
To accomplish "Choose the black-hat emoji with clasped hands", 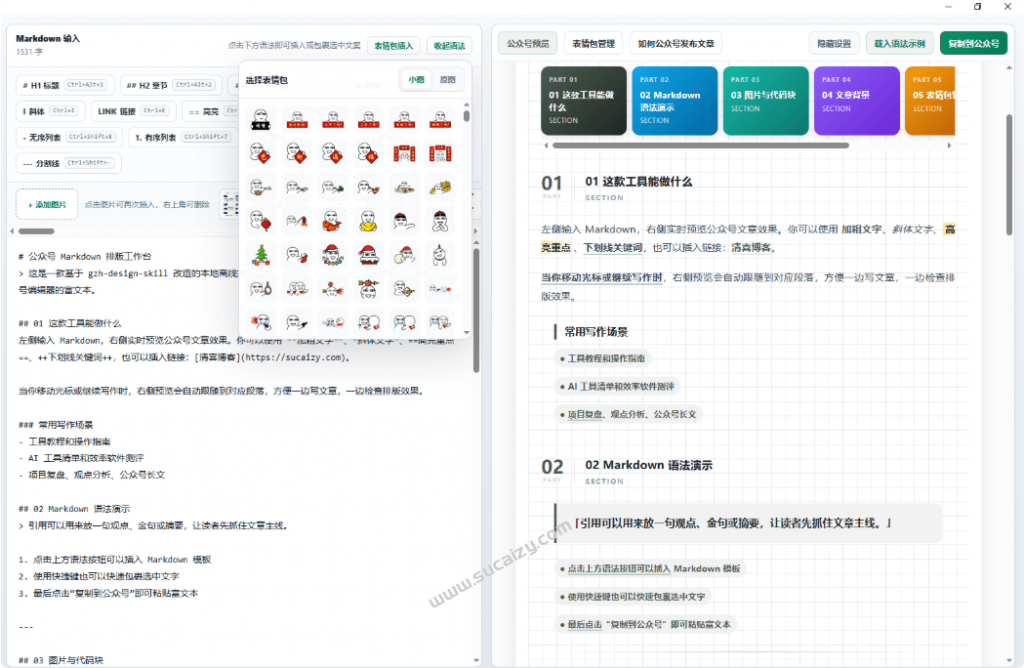I will pyautogui.click(x=440, y=221).
